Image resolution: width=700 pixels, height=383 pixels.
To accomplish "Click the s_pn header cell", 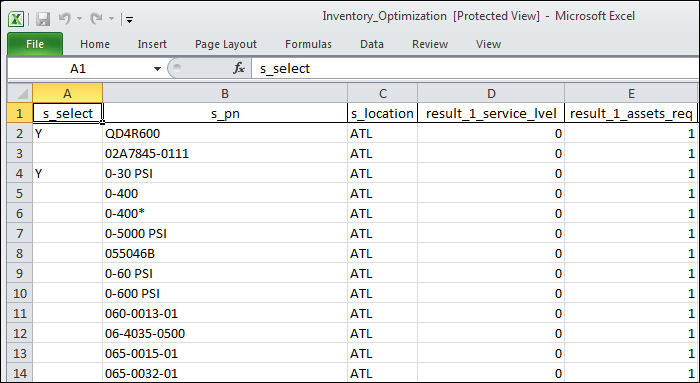I will (225, 113).
